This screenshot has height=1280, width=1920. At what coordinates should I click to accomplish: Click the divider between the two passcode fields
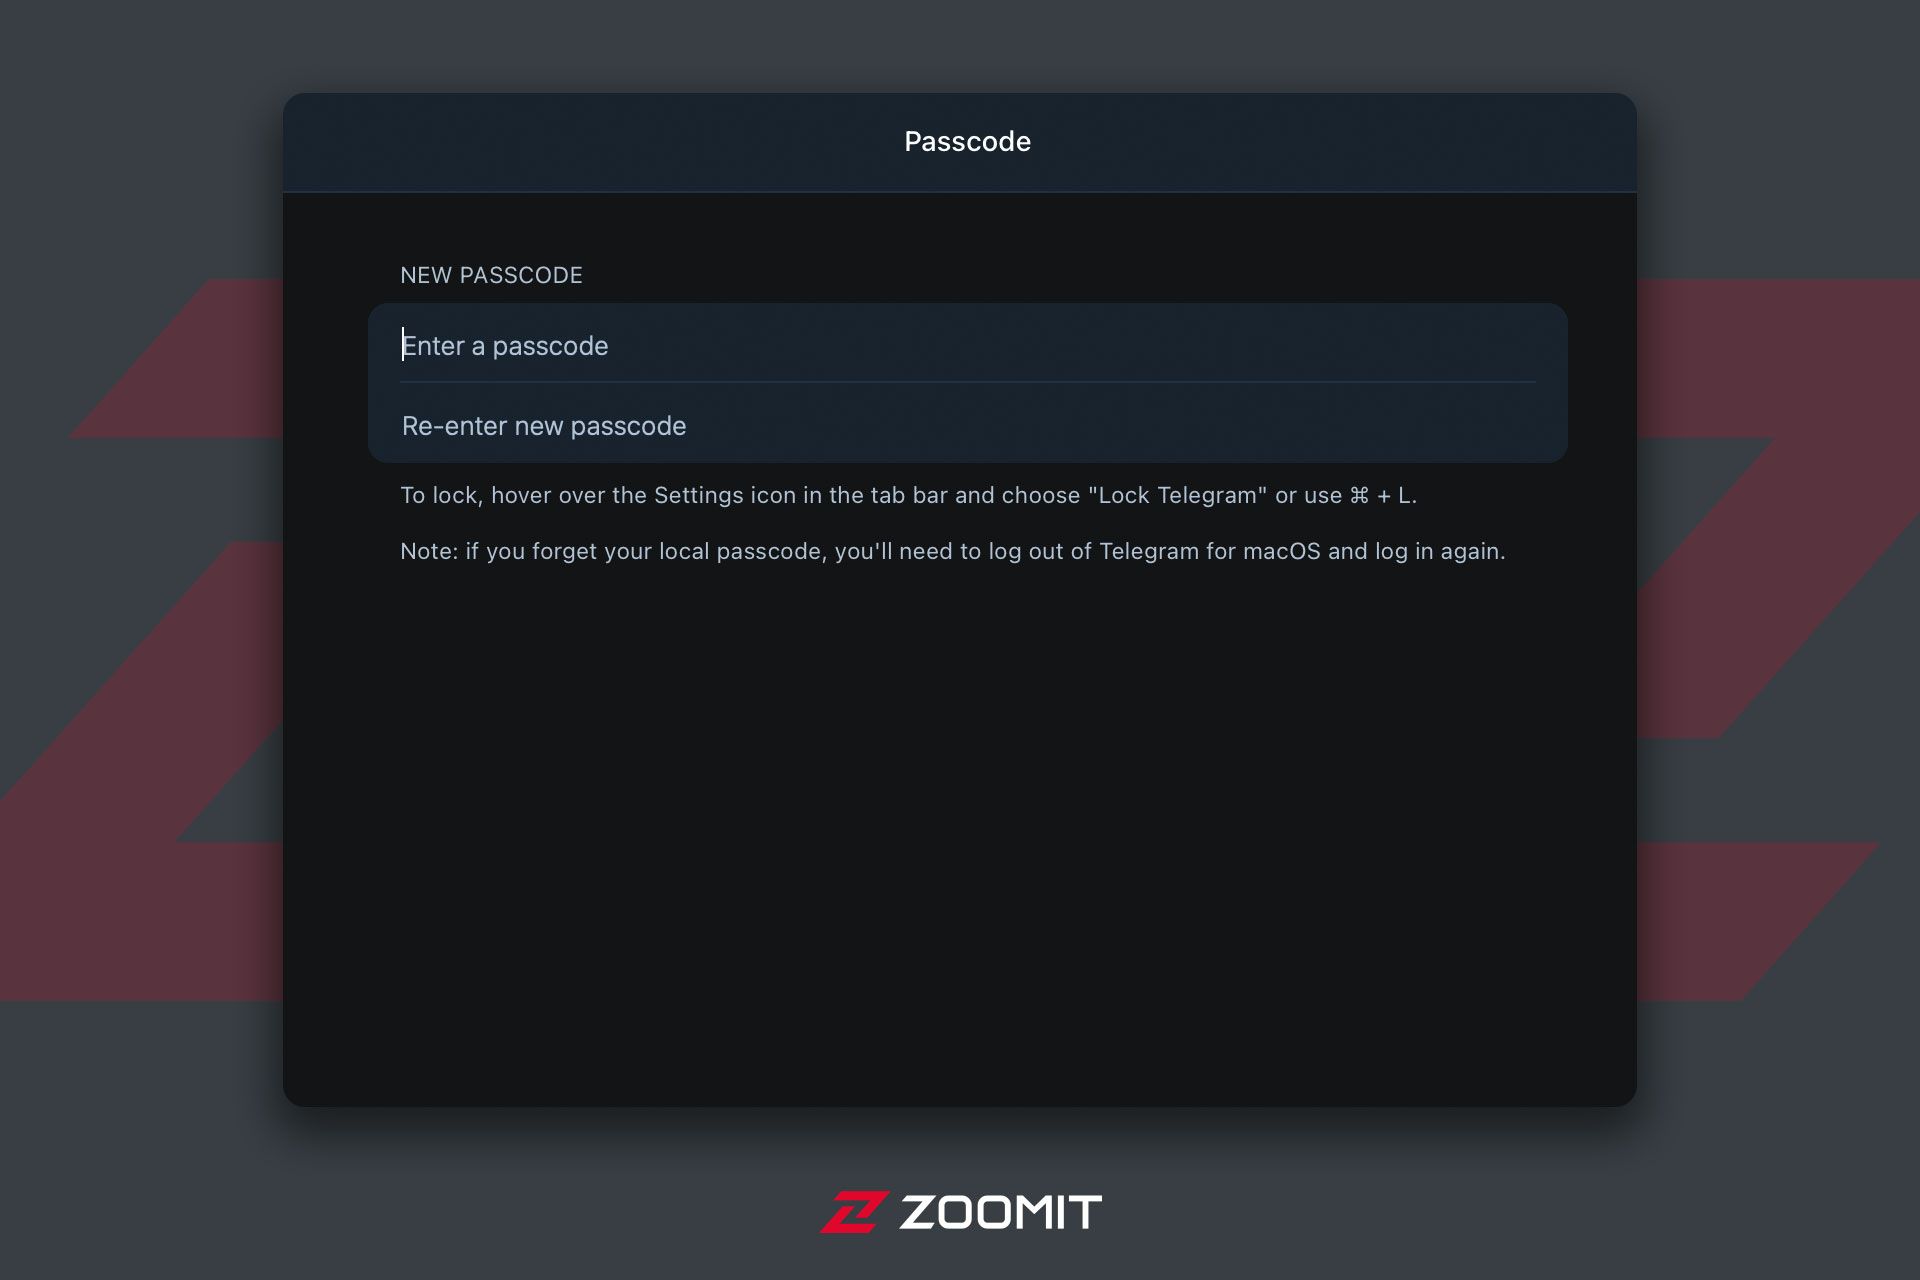tap(968, 382)
